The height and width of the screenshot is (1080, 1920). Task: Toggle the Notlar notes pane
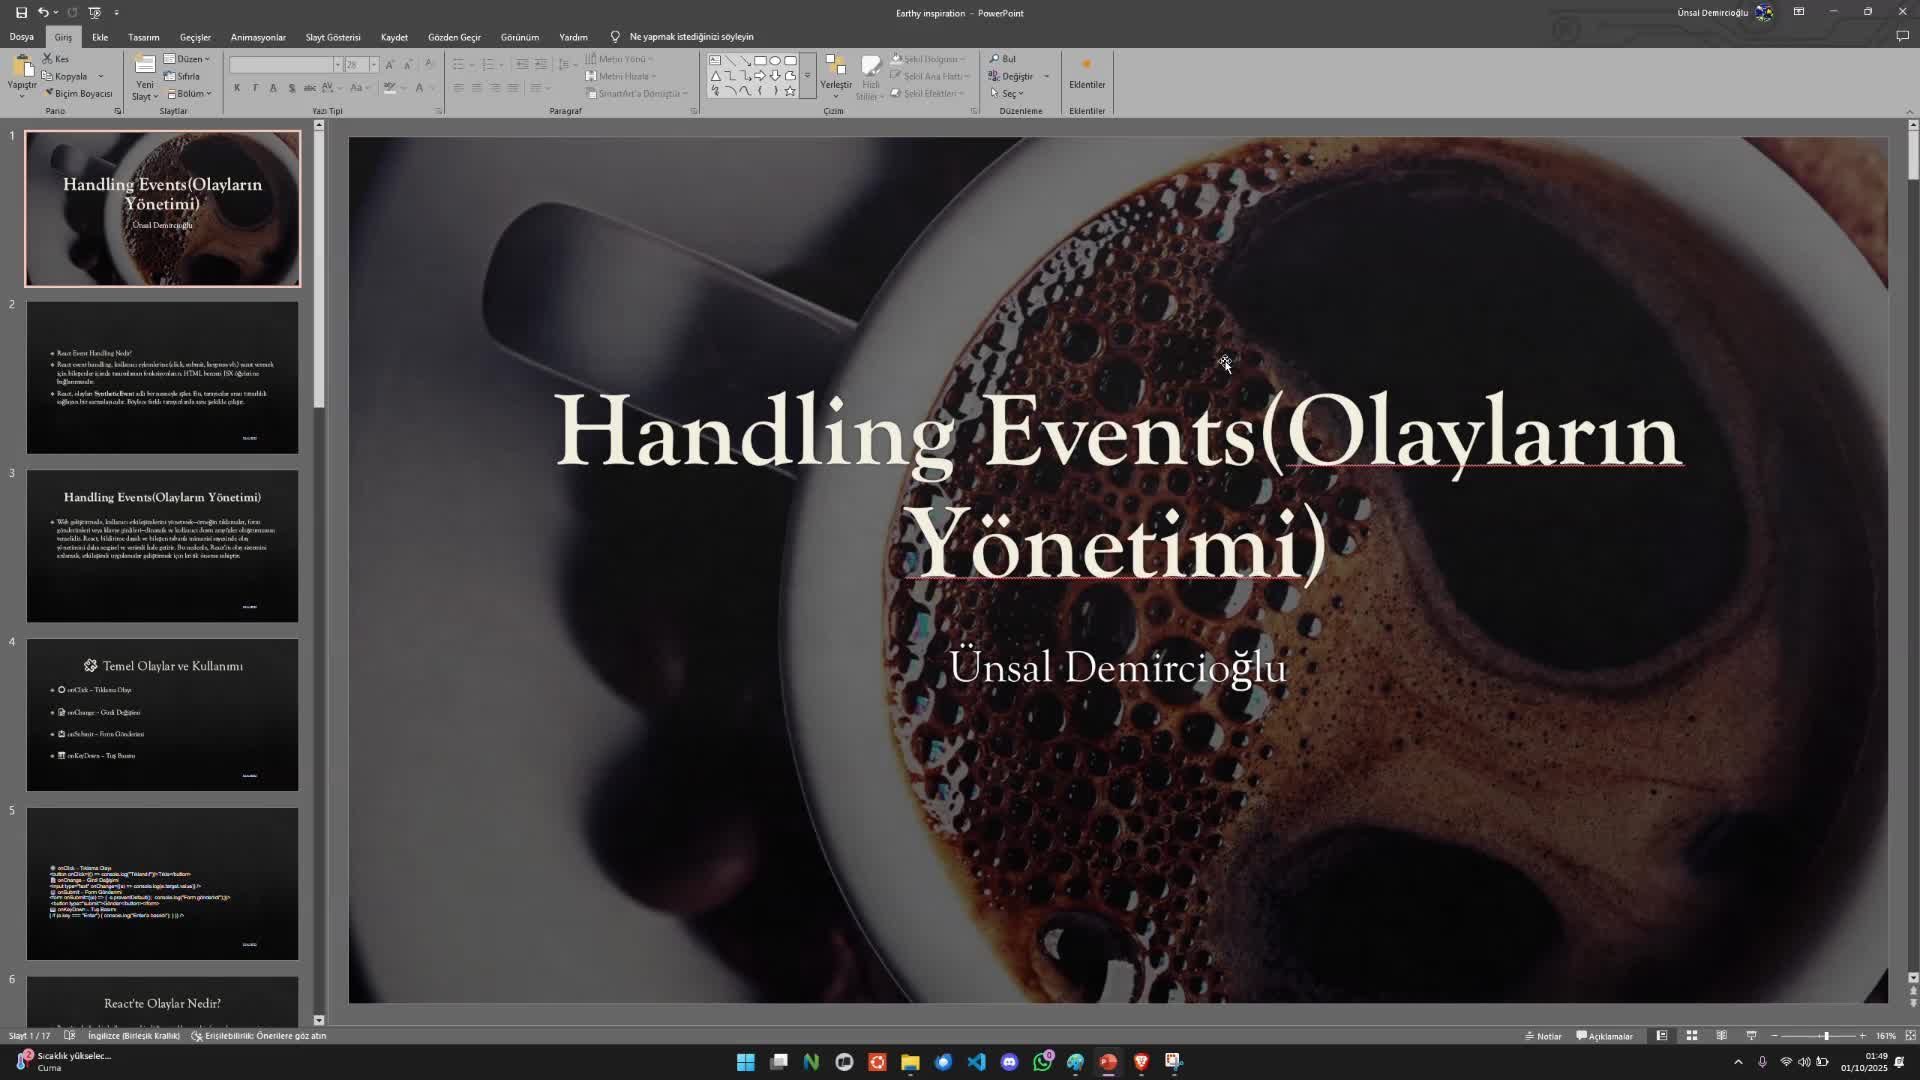(x=1543, y=1036)
